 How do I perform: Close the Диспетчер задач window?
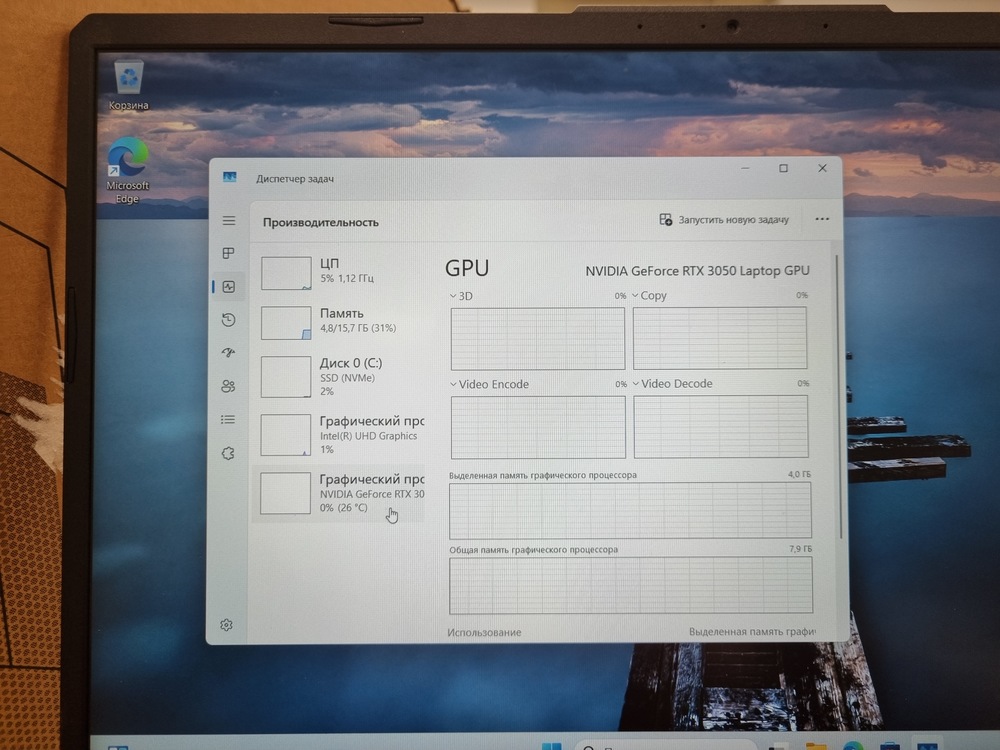coord(822,168)
